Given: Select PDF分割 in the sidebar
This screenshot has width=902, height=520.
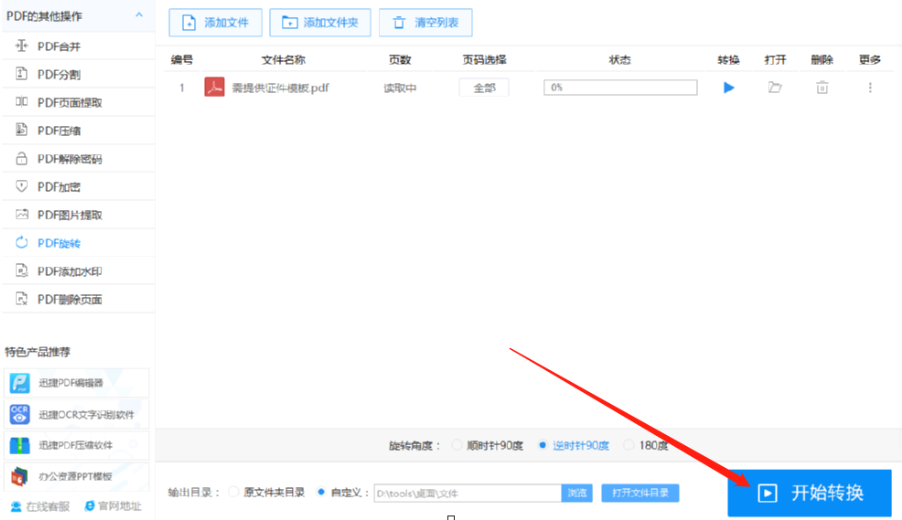Looking at the screenshot, I should pyautogui.click(x=78, y=74).
